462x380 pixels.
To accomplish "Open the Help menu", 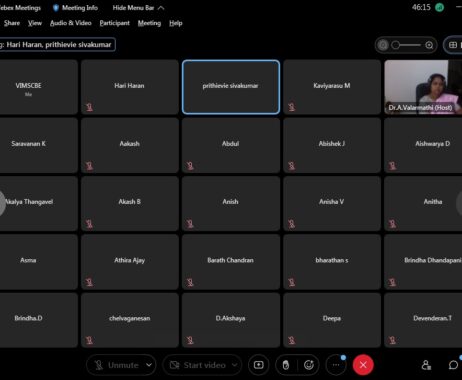I will [176, 23].
